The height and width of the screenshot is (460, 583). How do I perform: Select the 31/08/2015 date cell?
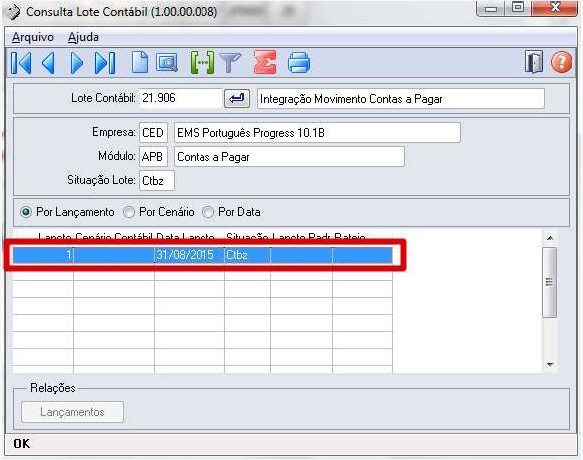pyautogui.click(x=189, y=255)
